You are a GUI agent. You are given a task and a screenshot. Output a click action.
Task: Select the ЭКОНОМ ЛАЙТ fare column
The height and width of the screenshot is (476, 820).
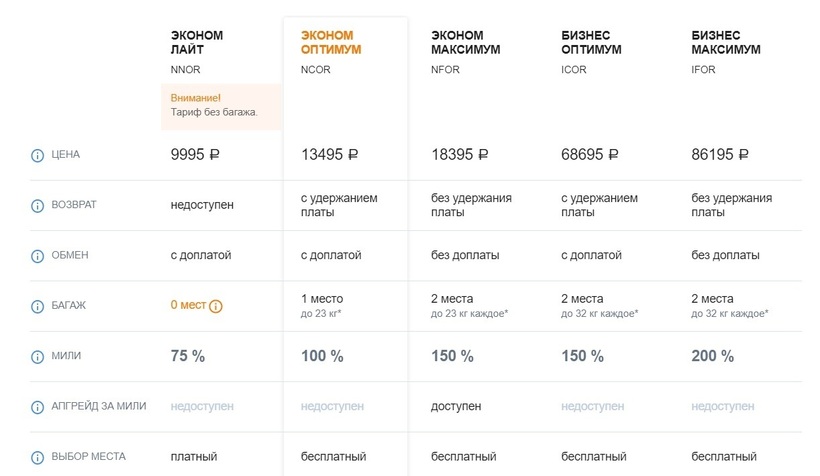[x=197, y=42]
